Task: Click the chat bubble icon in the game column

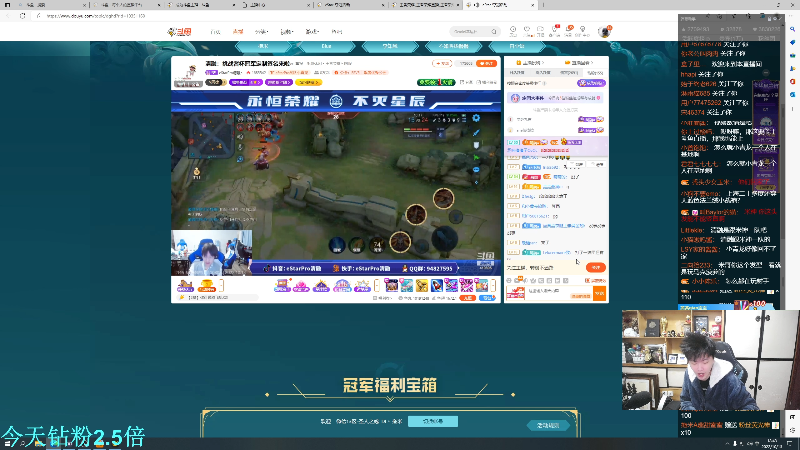Action: coord(476,169)
